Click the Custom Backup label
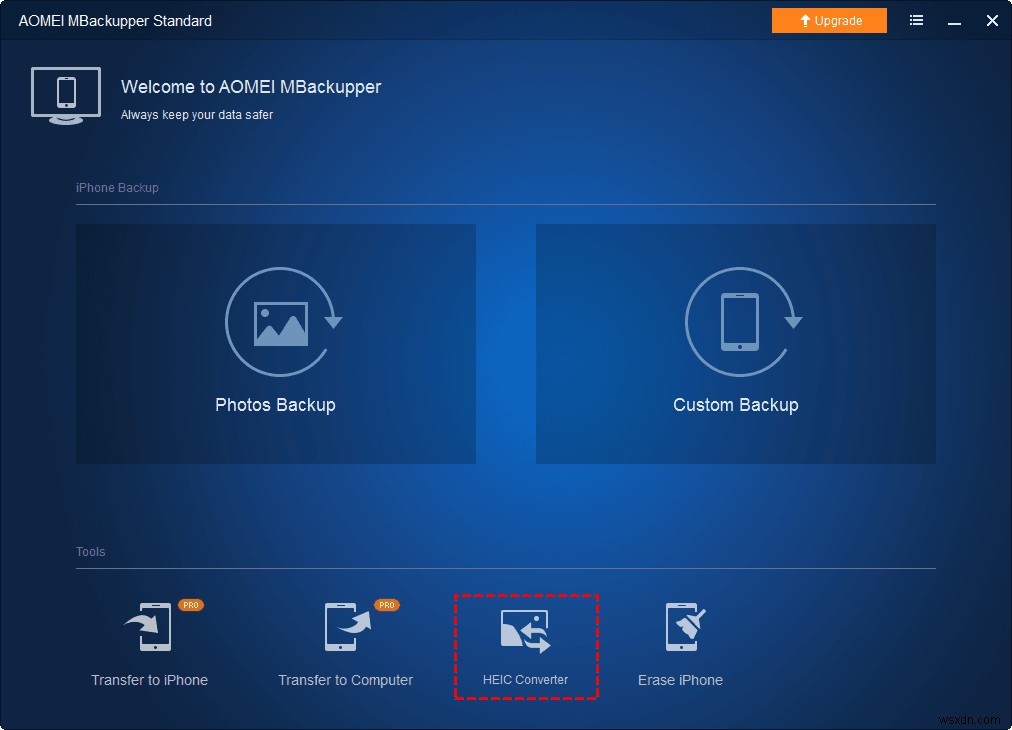The height and width of the screenshot is (730, 1012). tap(736, 405)
